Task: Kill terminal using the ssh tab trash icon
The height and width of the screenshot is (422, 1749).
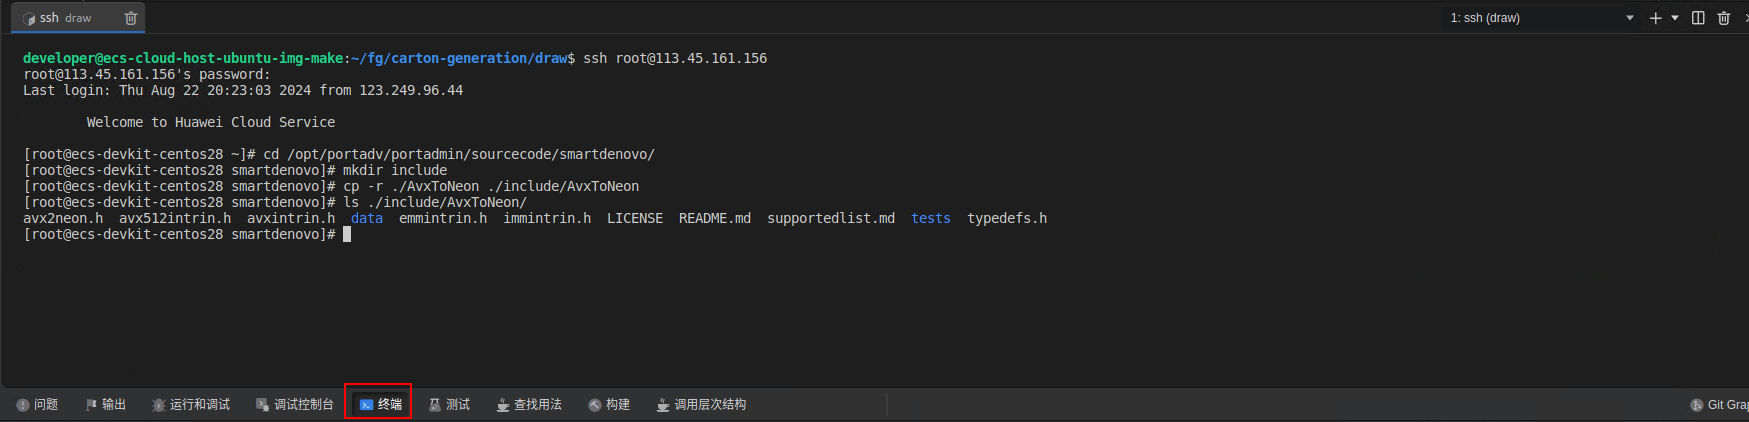Action: click(x=131, y=18)
